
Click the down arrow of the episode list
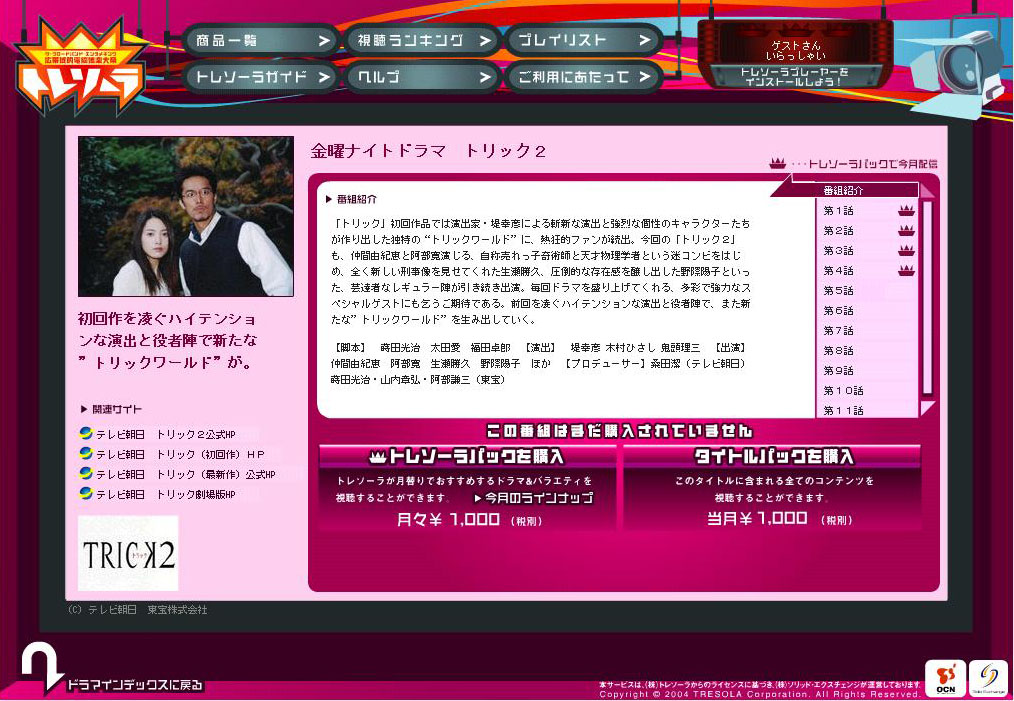coord(927,407)
